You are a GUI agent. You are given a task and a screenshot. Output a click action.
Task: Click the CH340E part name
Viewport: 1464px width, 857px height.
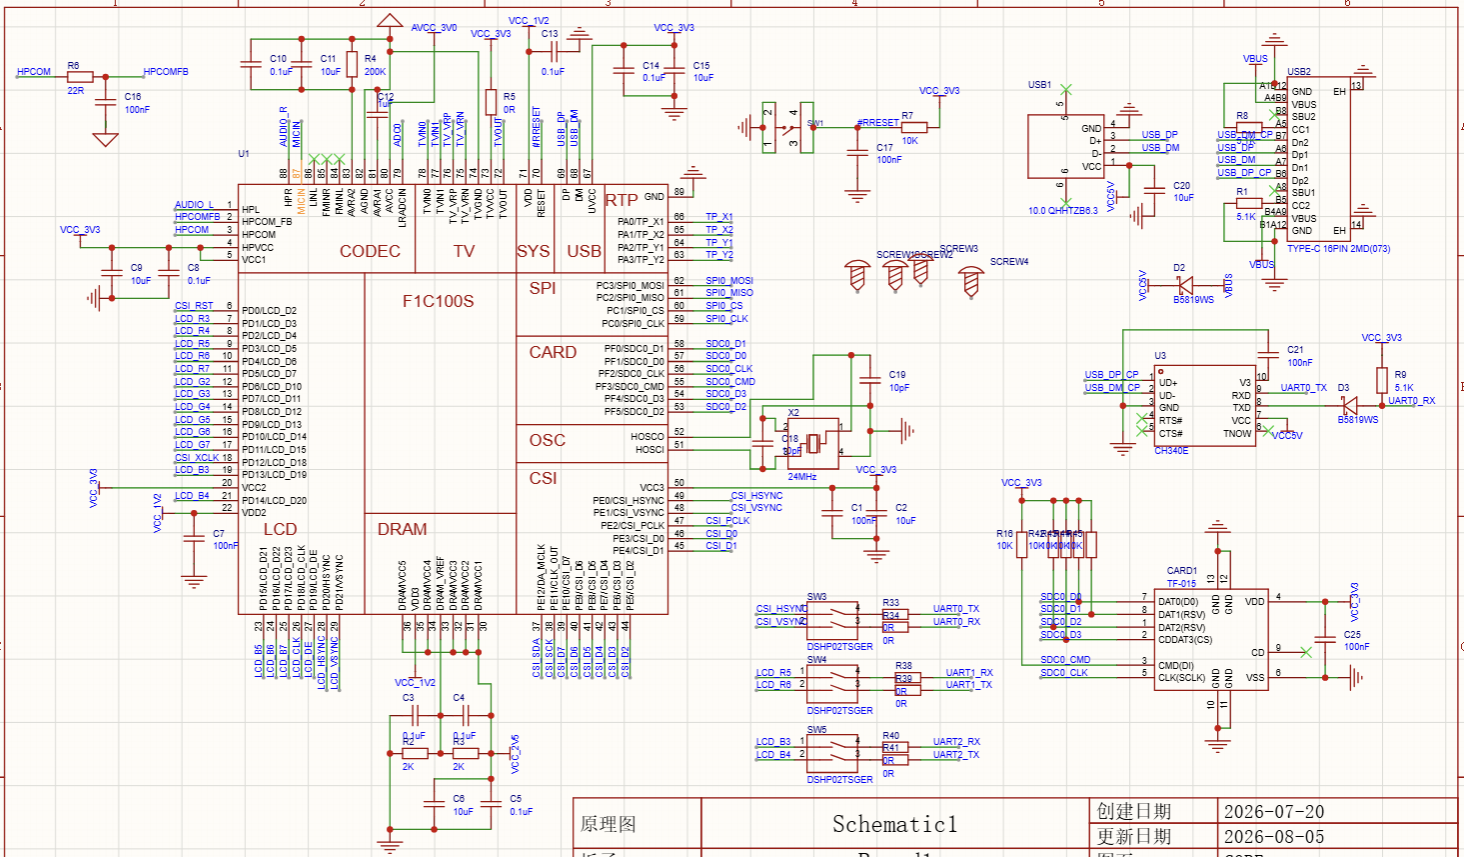coord(1172,451)
